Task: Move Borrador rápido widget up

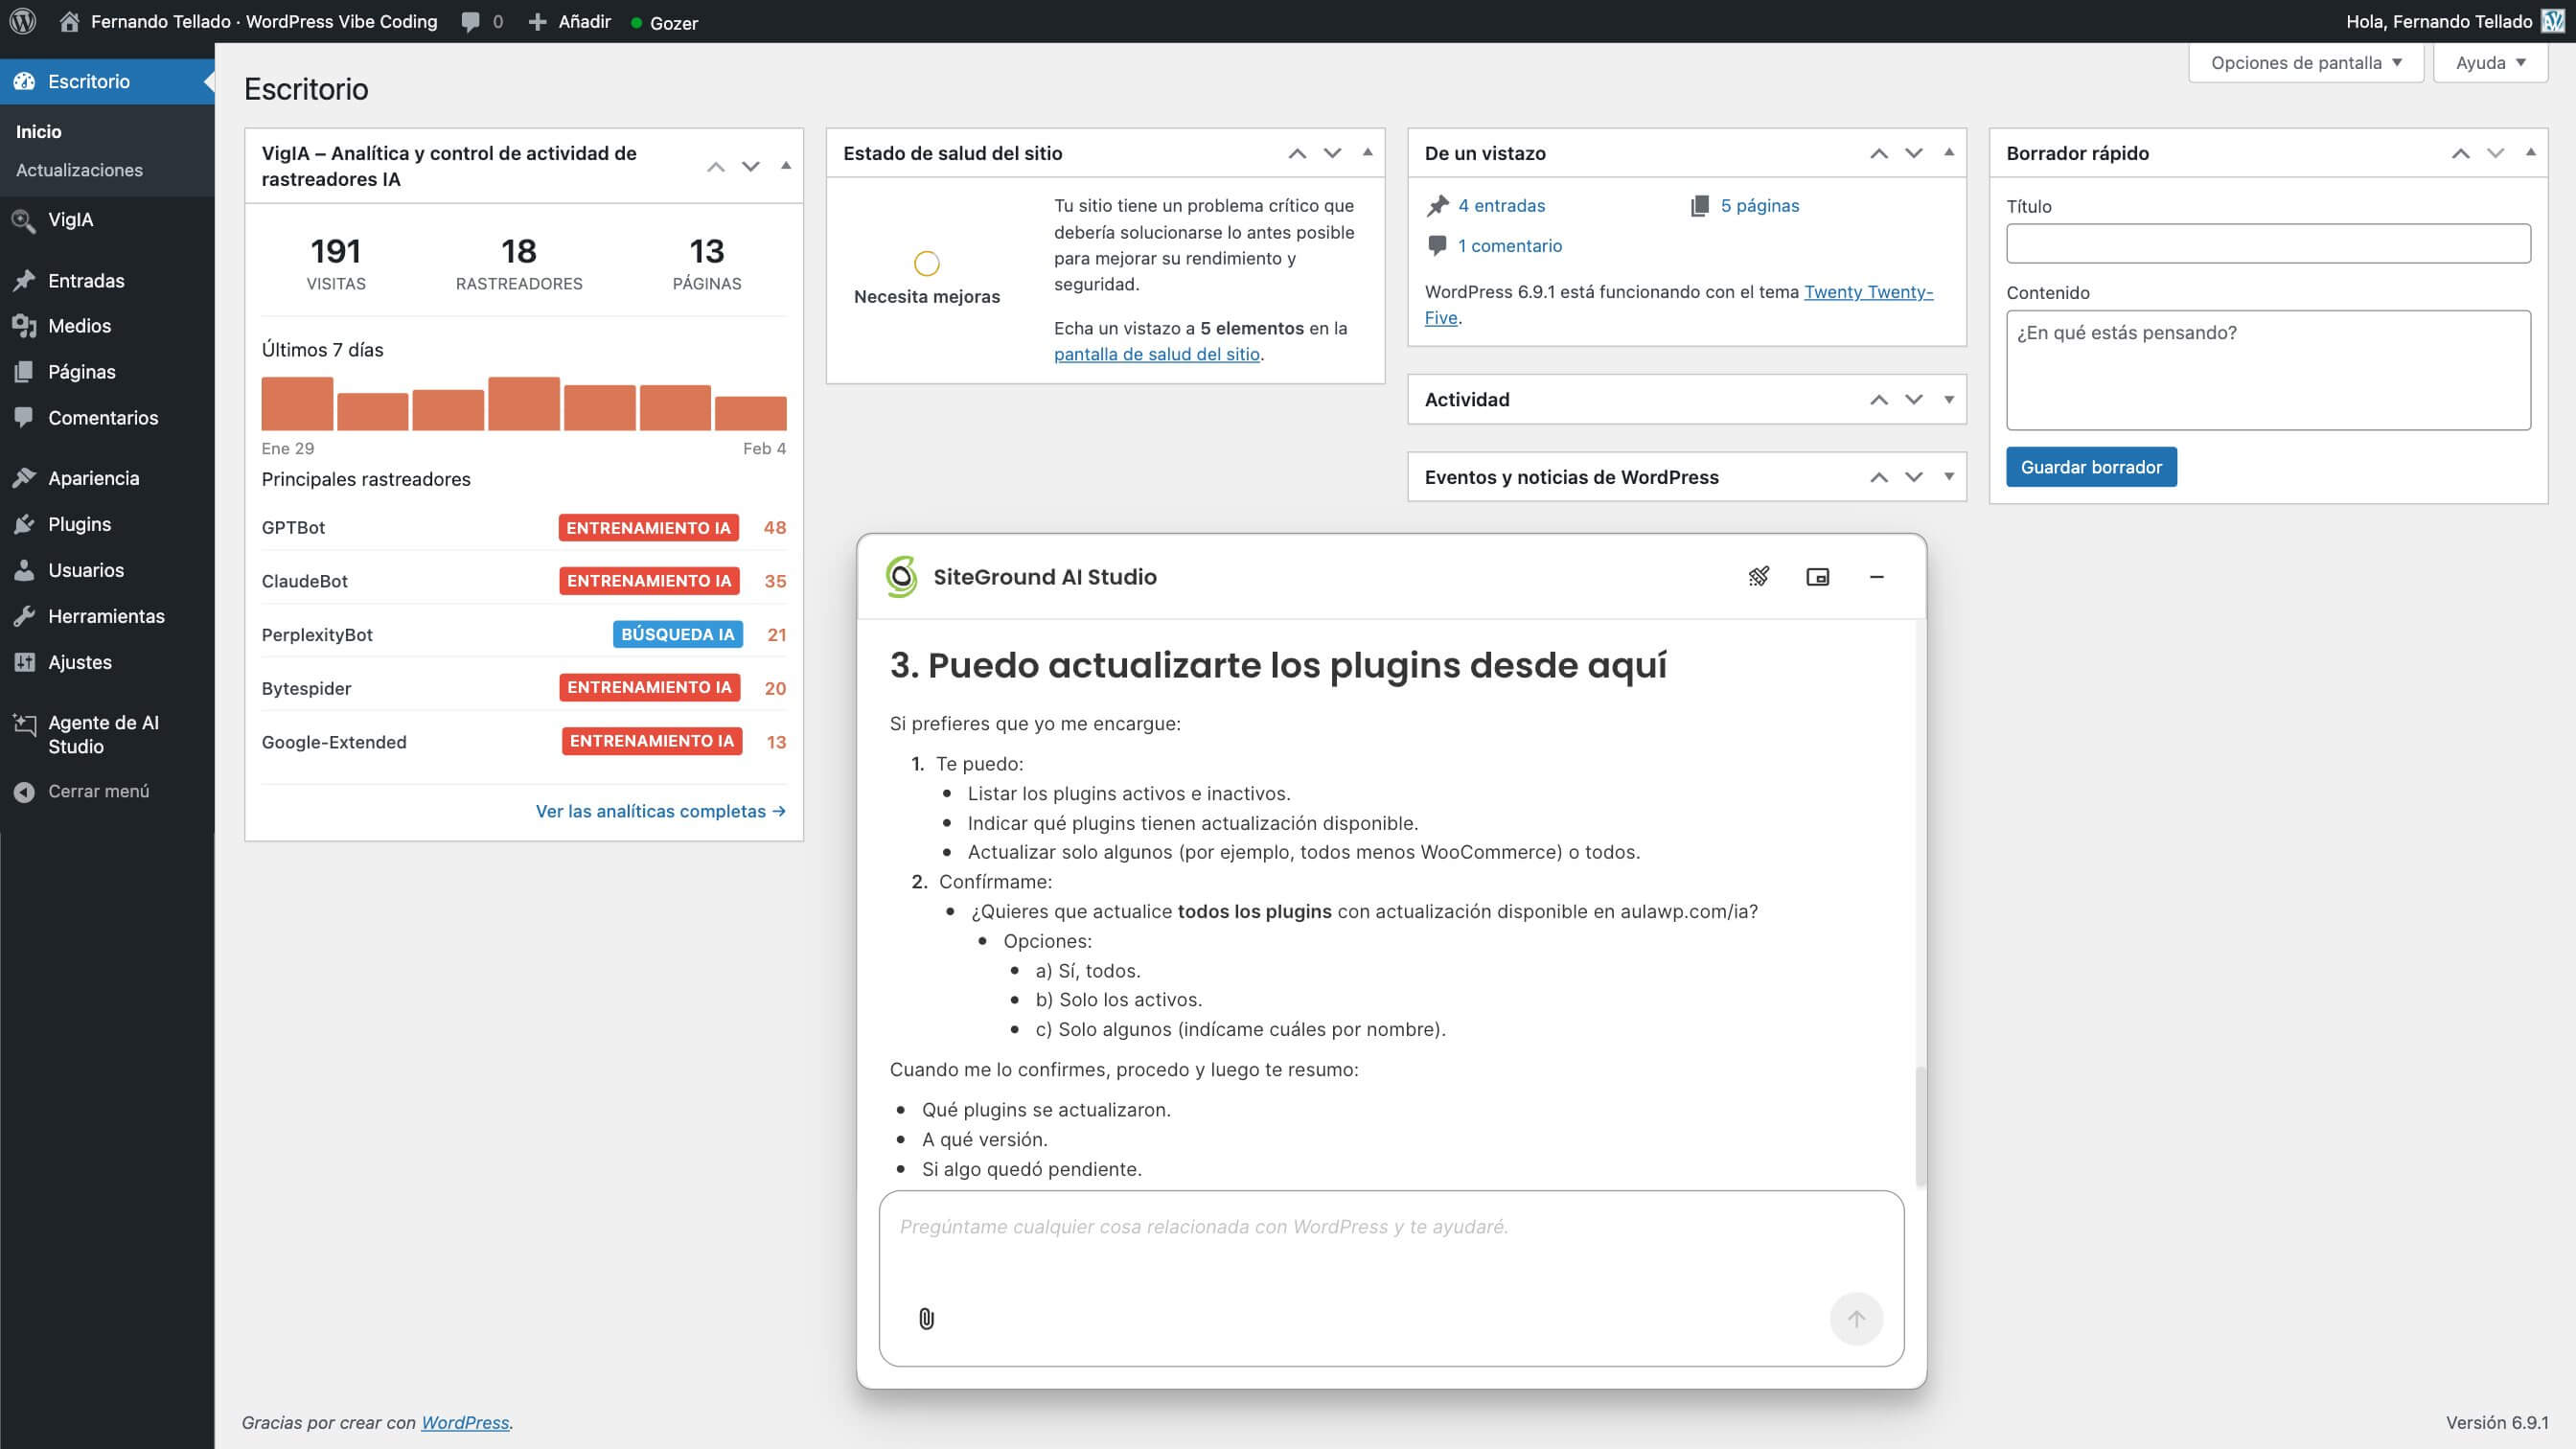Action: coord(2461,153)
